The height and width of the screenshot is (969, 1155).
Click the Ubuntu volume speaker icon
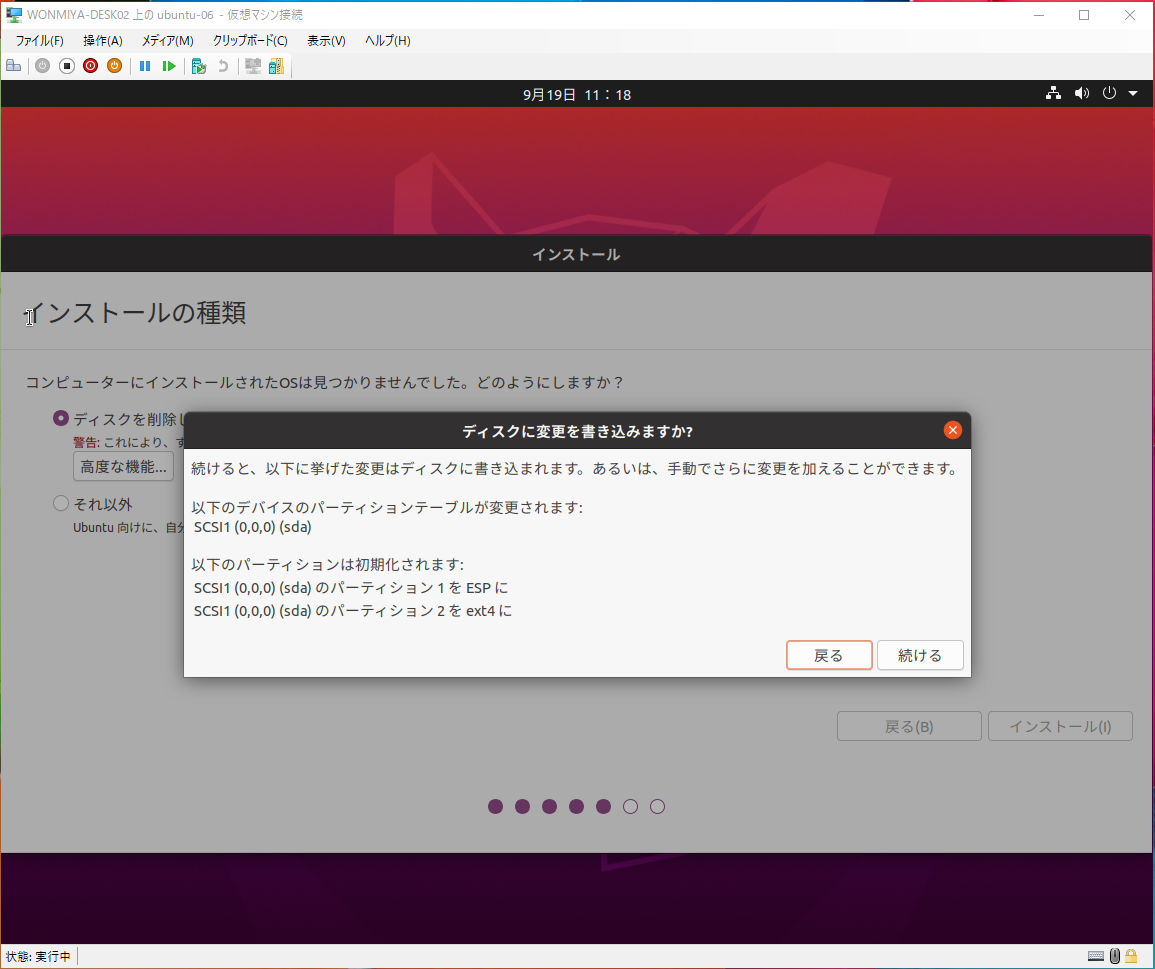pyautogui.click(x=1081, y=94)
